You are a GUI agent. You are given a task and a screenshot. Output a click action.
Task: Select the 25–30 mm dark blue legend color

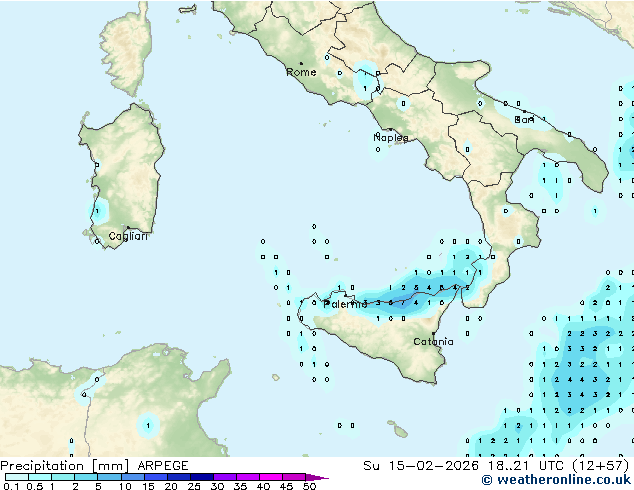pyautogui.click(x=202, y=477)
